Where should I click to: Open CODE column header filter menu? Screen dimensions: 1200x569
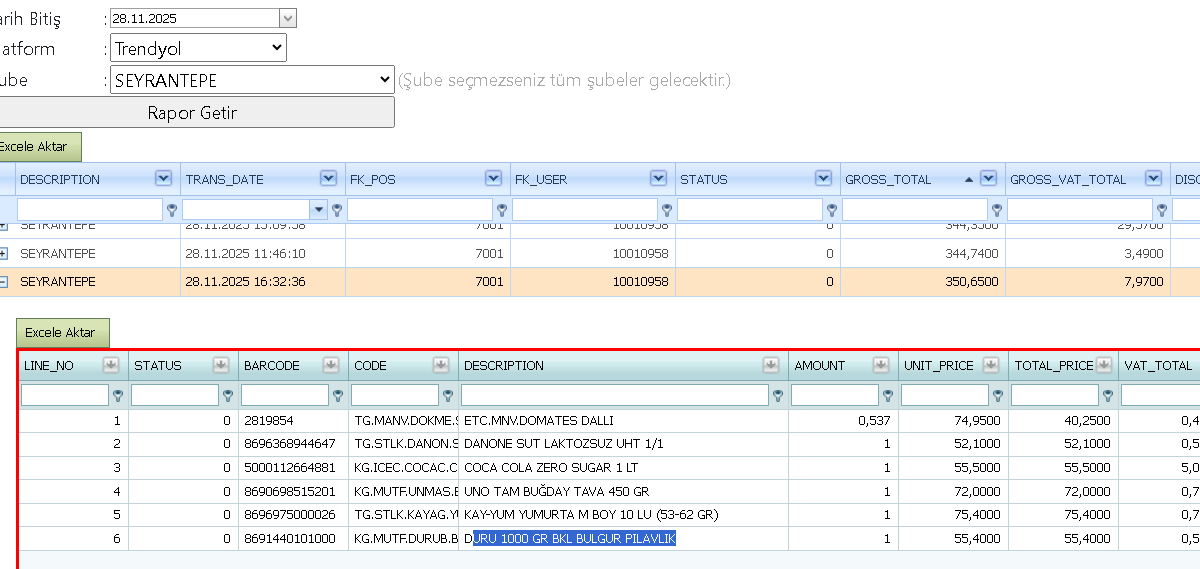pyautogui.click(x=441, y=365)
